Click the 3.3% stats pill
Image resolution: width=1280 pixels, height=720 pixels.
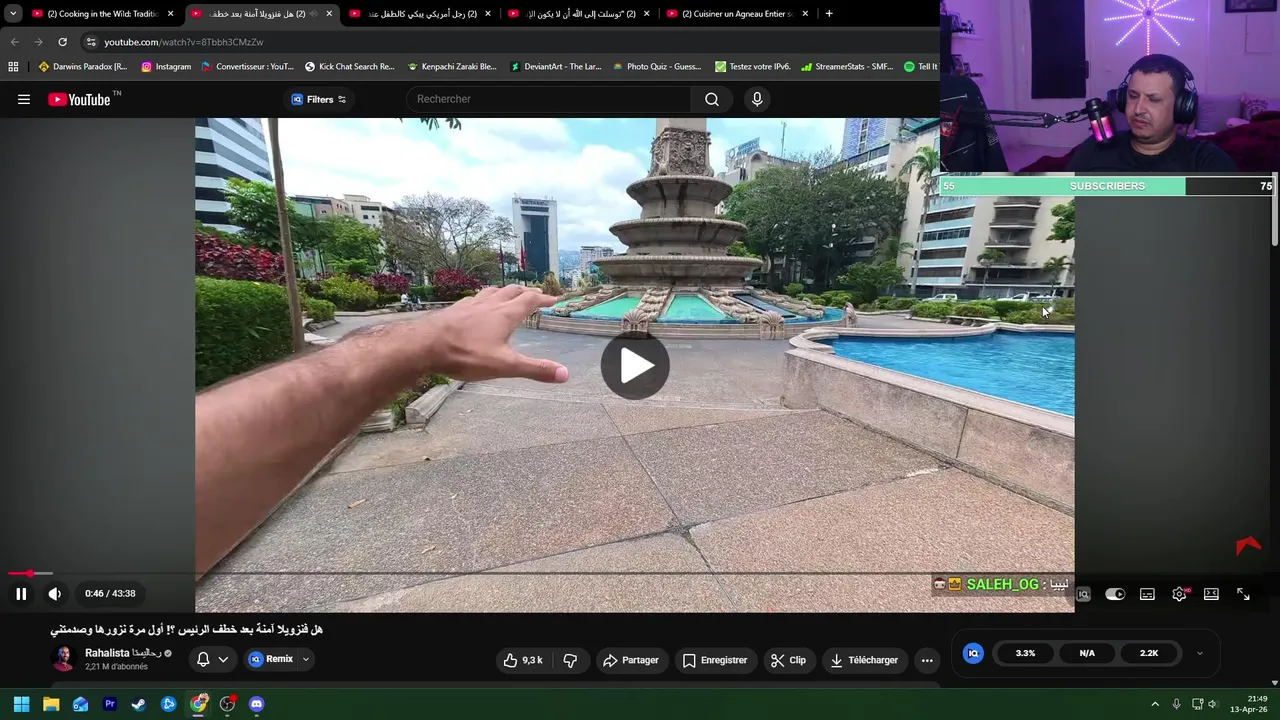(1025, 653)
